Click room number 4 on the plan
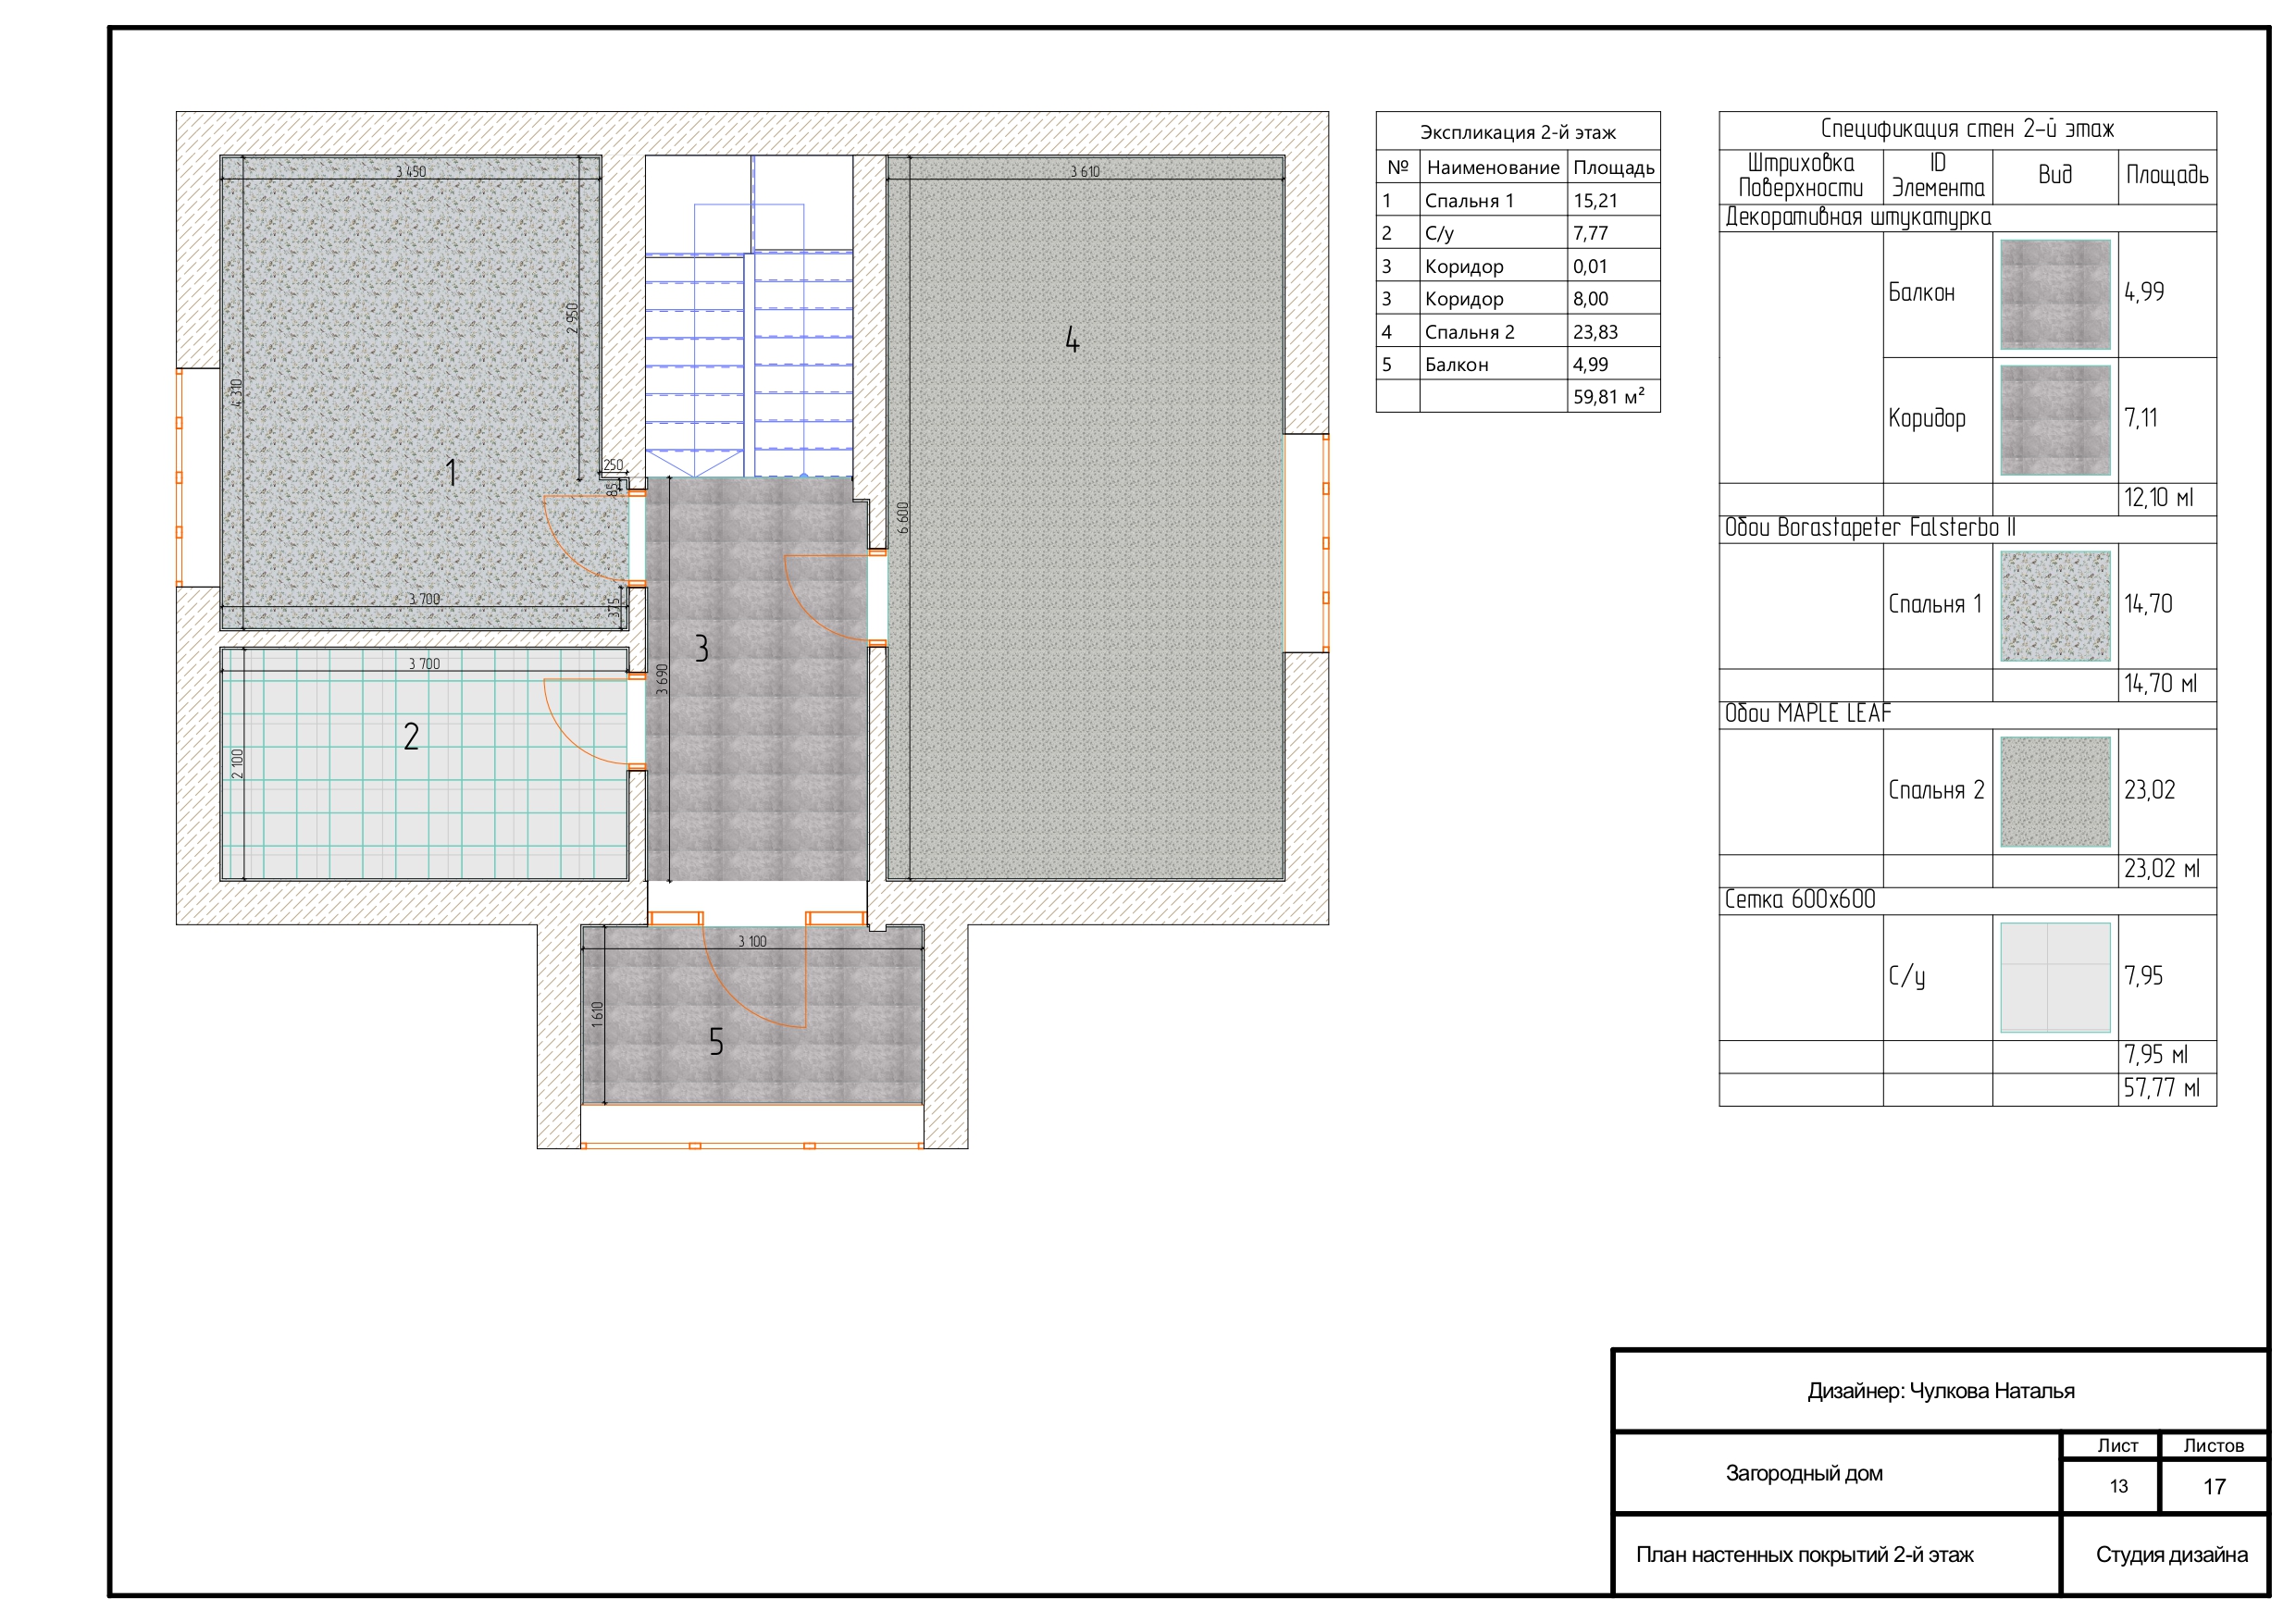Image resolution: width=2296 pixels, height=1623 pixels. point(1072,340)
